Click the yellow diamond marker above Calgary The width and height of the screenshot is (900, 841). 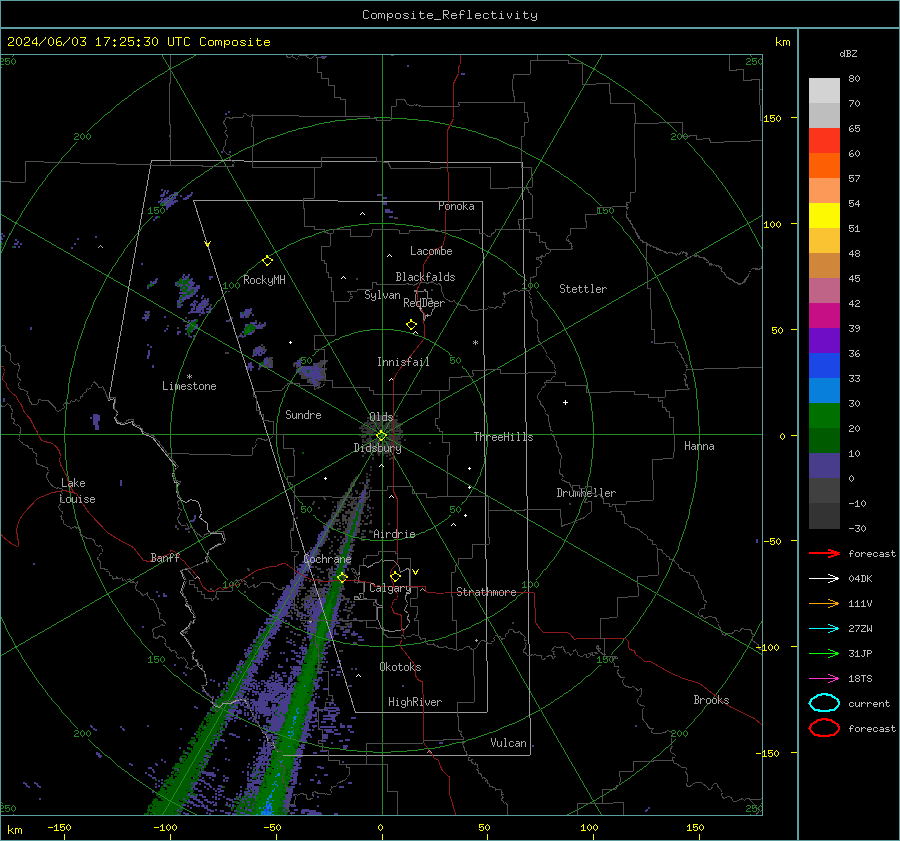click(395, 576)
